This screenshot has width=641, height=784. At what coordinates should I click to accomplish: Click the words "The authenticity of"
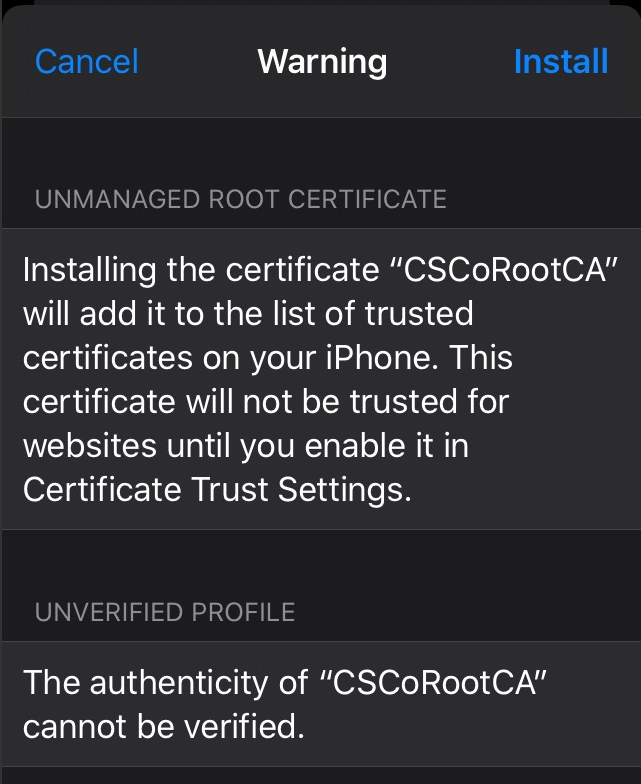click(165, 682)
